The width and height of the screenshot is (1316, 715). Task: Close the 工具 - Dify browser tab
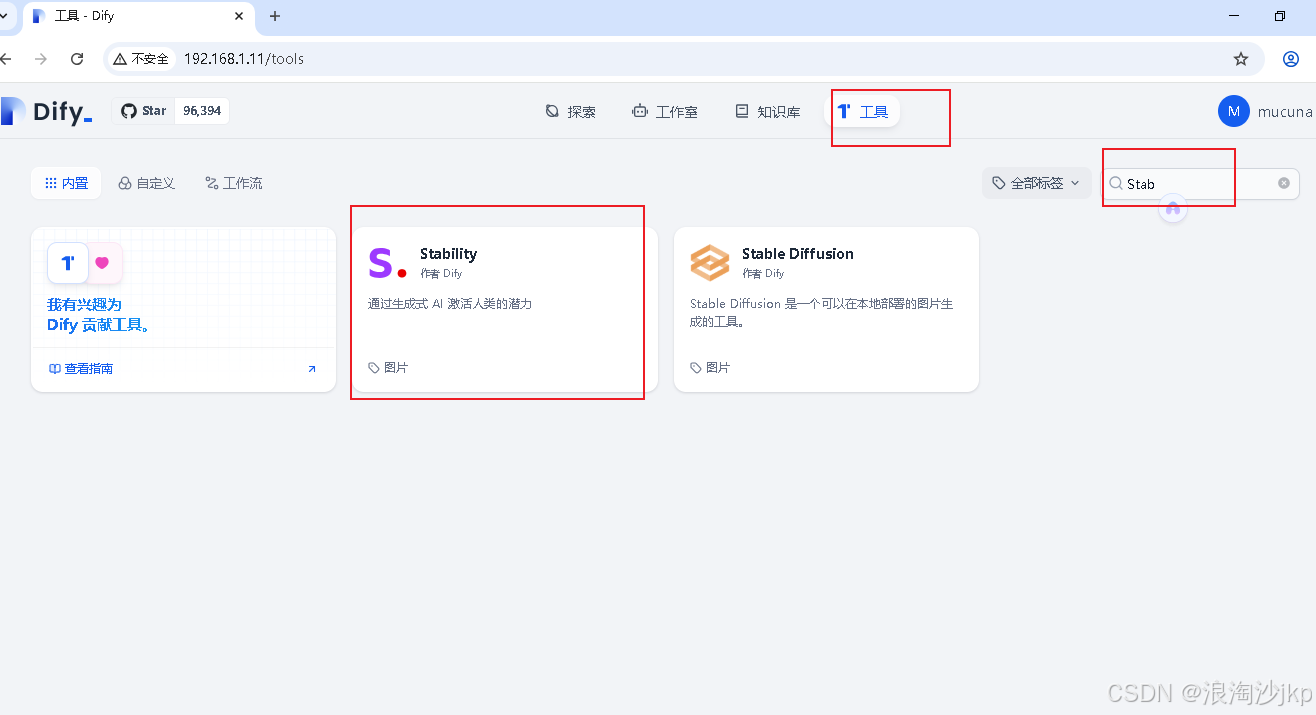click(x=239, y=16)
